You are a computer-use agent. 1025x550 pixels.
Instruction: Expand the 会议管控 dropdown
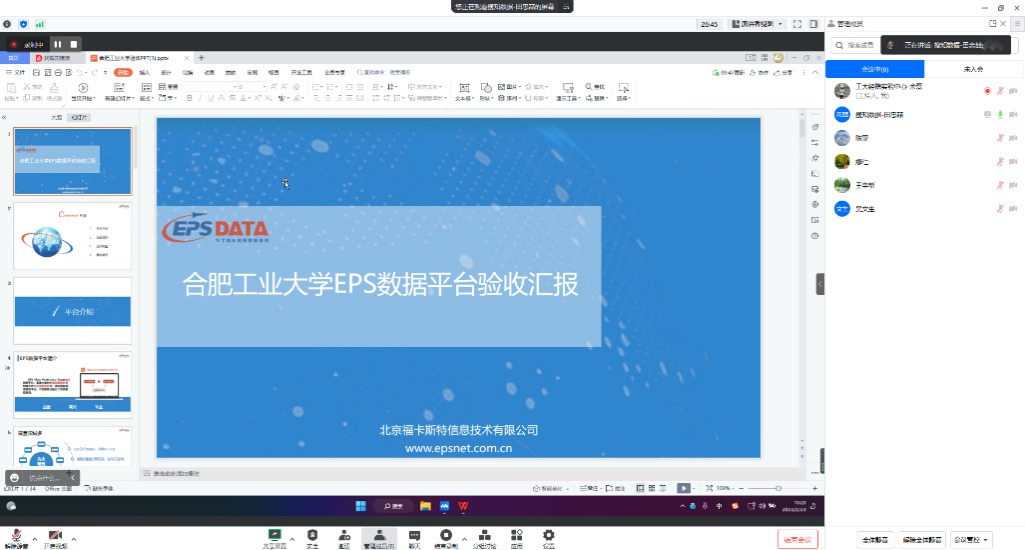[x=972, y=539]
